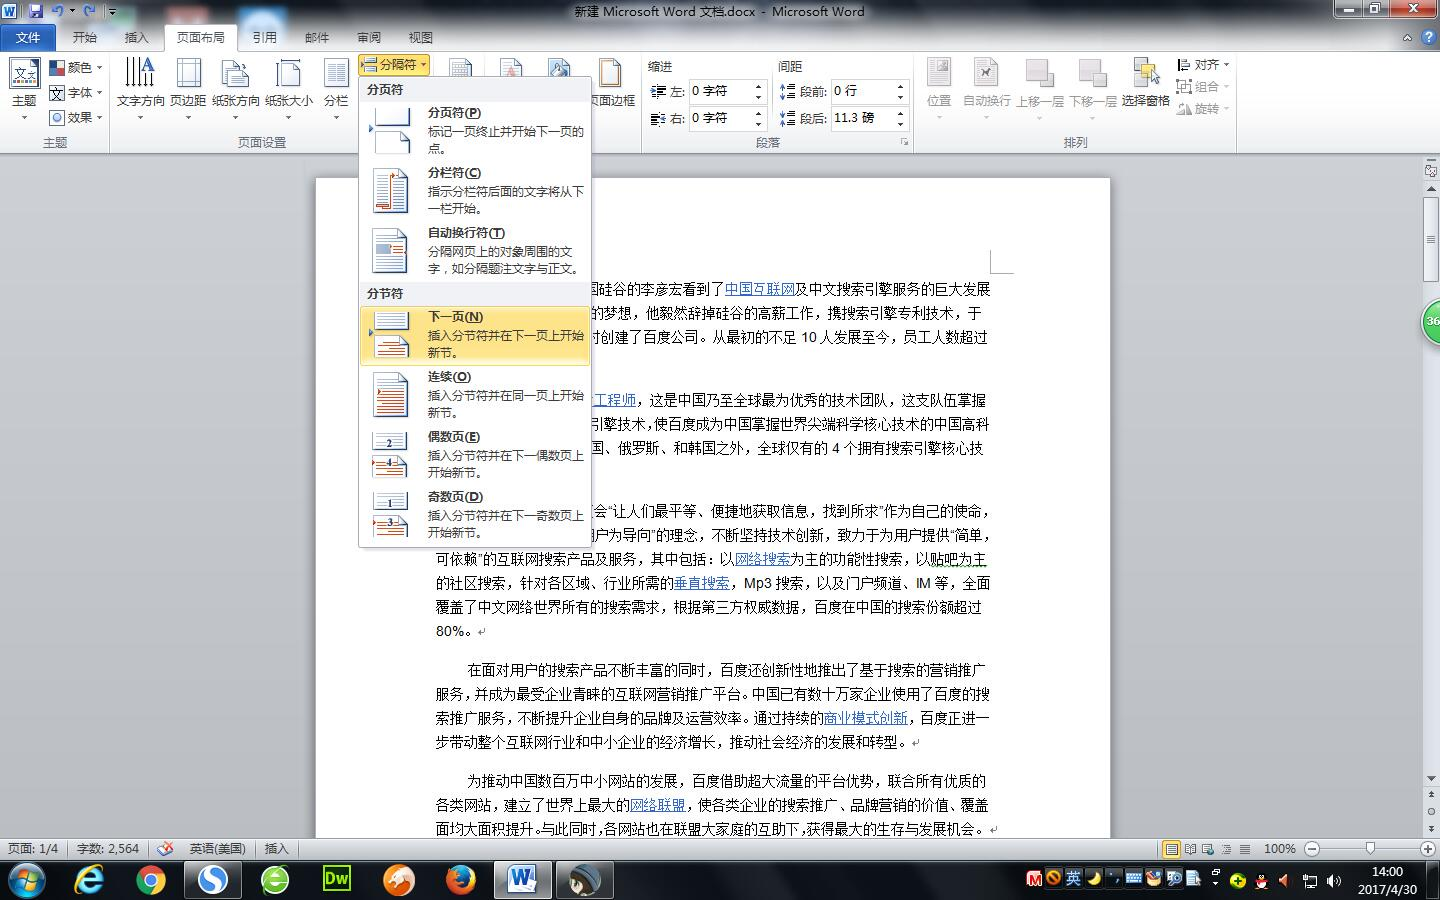
Task: Click the zoom slider handle
Action: click(x=1370, y=849)
